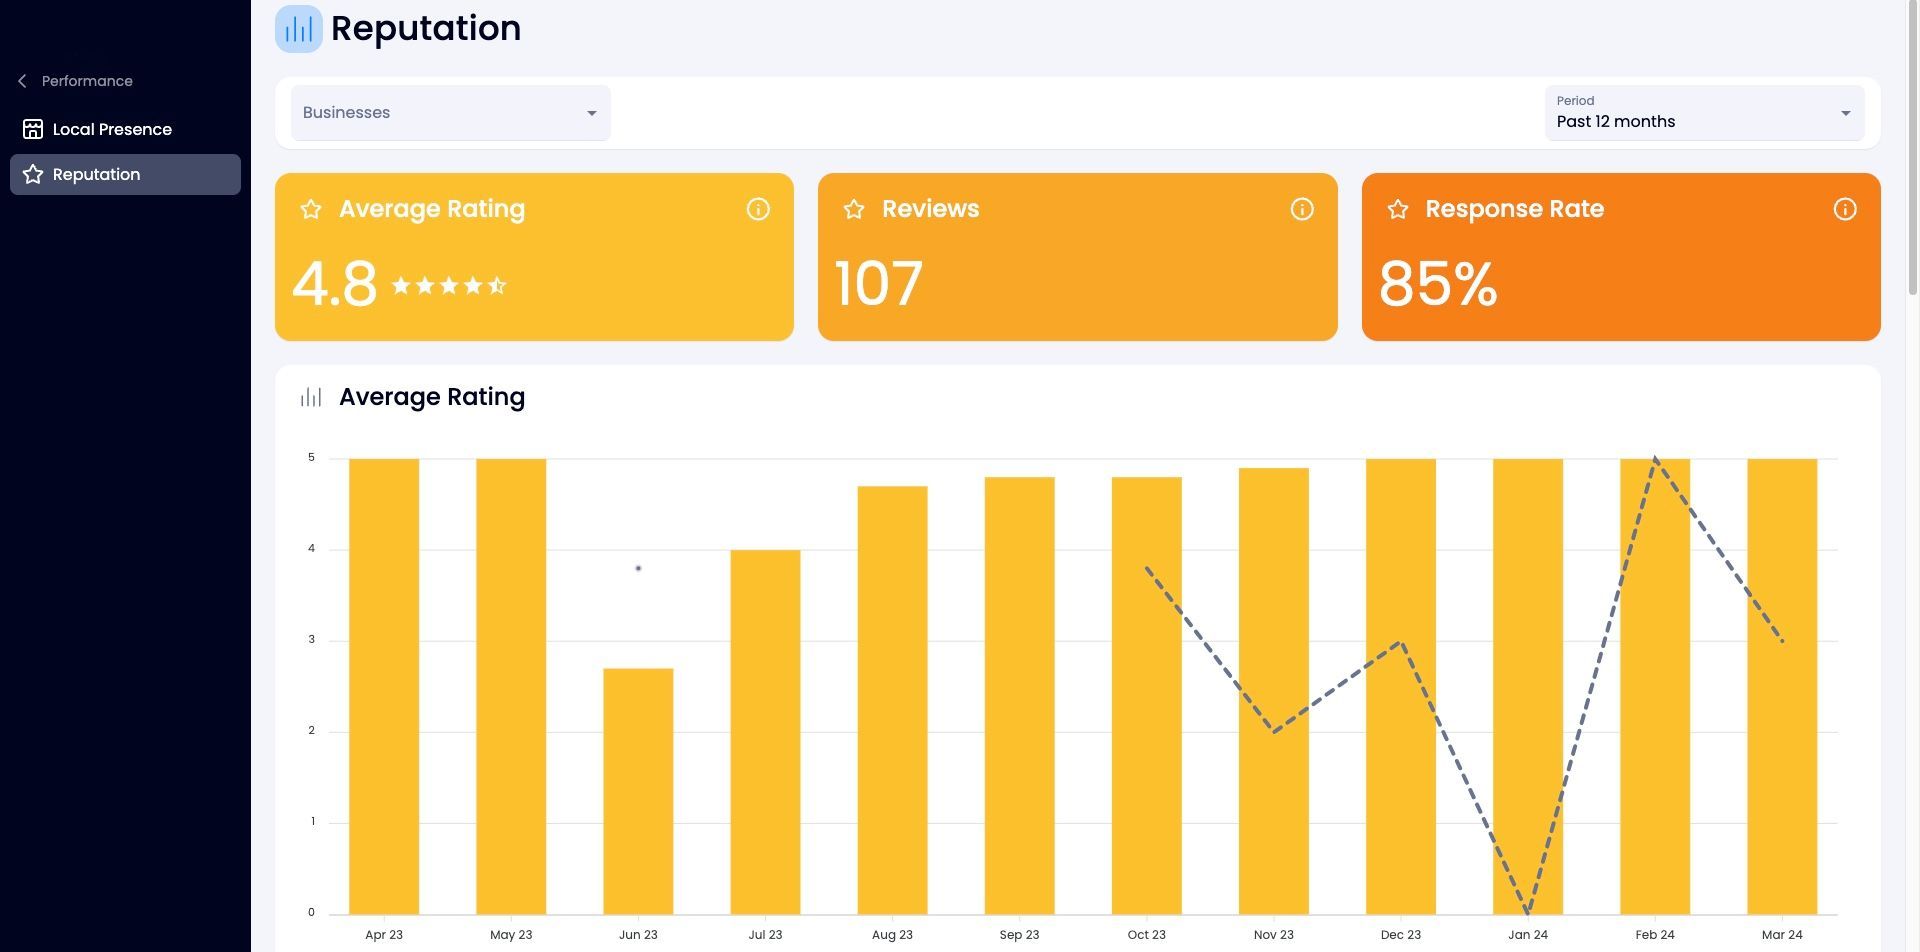
Task: Open Local Presence via its storefront icon
Action: click(x=33, y=129)
